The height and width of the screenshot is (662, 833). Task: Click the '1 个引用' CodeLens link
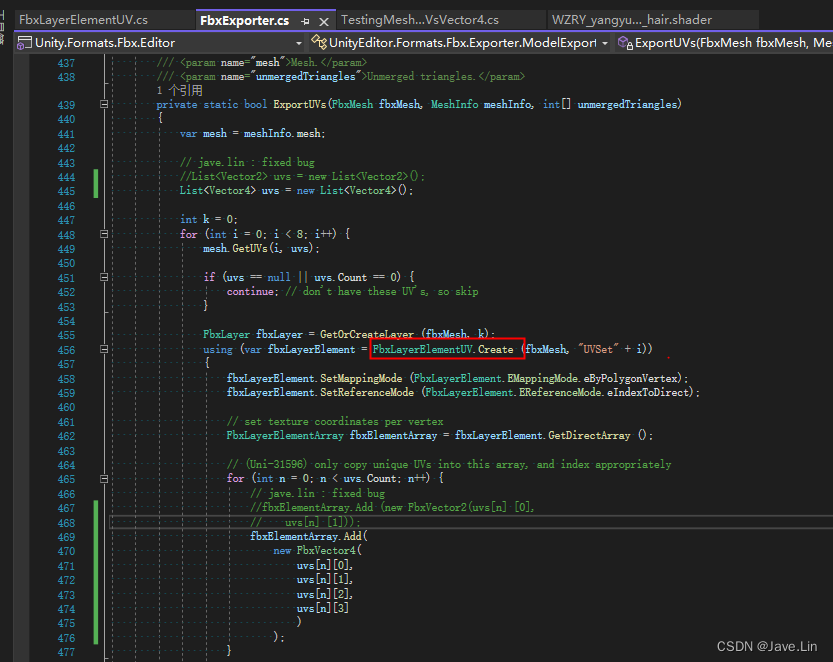point(180,90)
